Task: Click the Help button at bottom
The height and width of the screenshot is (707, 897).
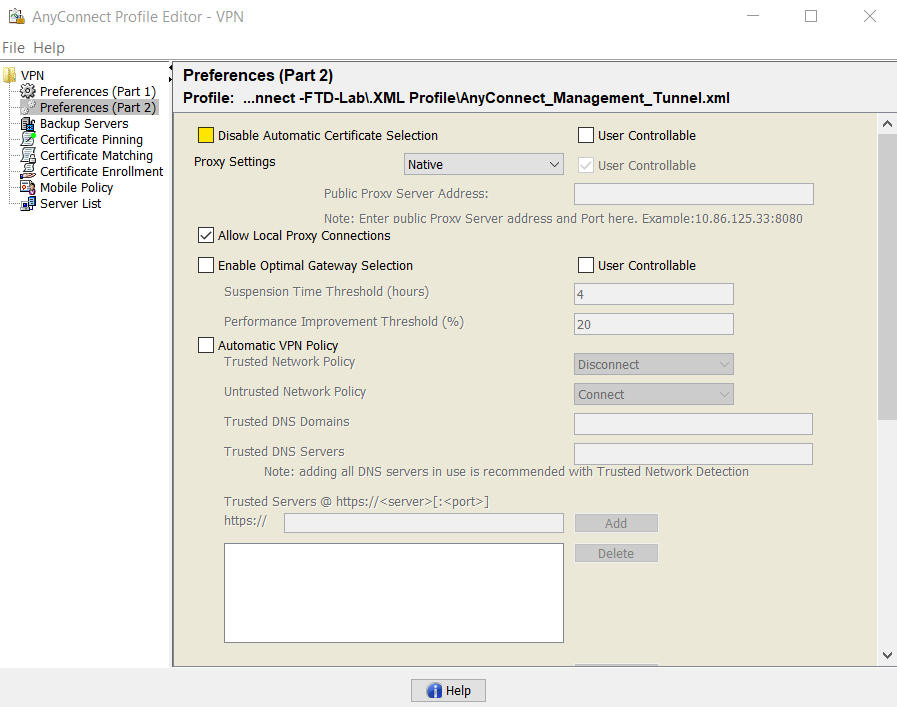Action: pos(448,690)
